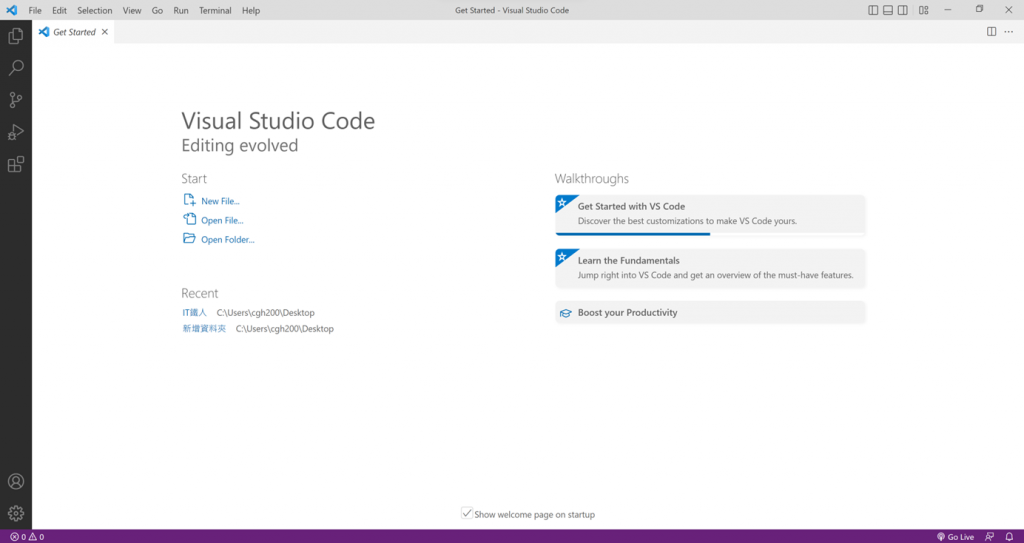Open Learn the Fundamentals walkthrough
The width and height of the screenshot is (1024, 543).
(x=710, y=268)
